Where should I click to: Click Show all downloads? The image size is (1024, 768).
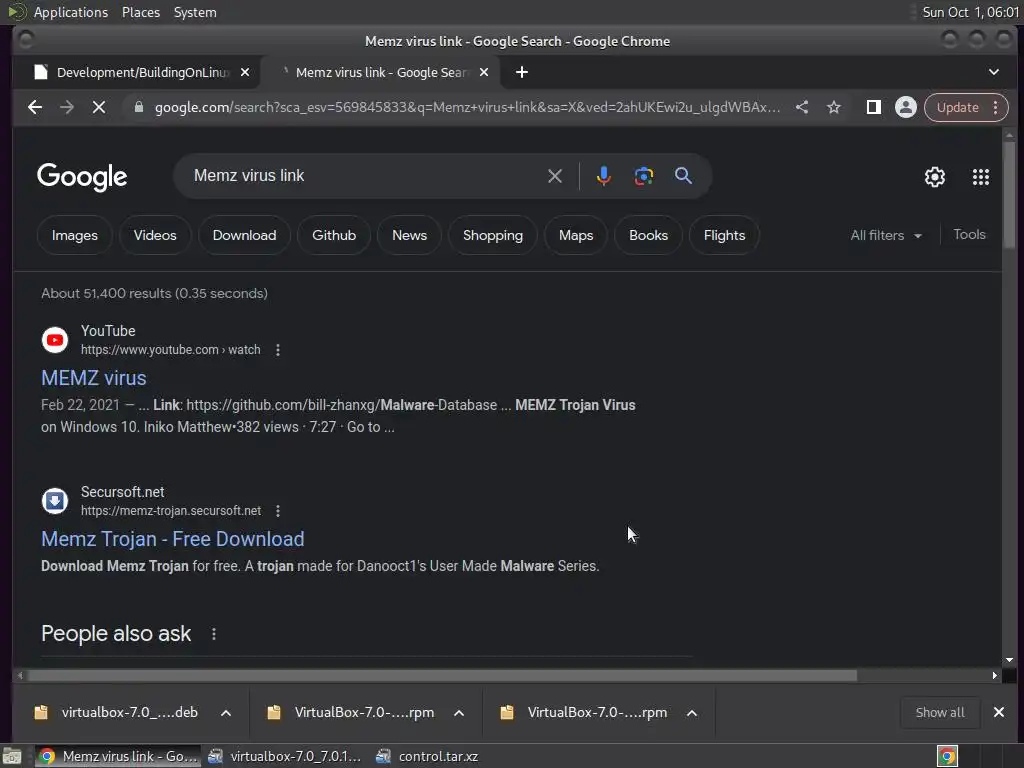point(940,712)
